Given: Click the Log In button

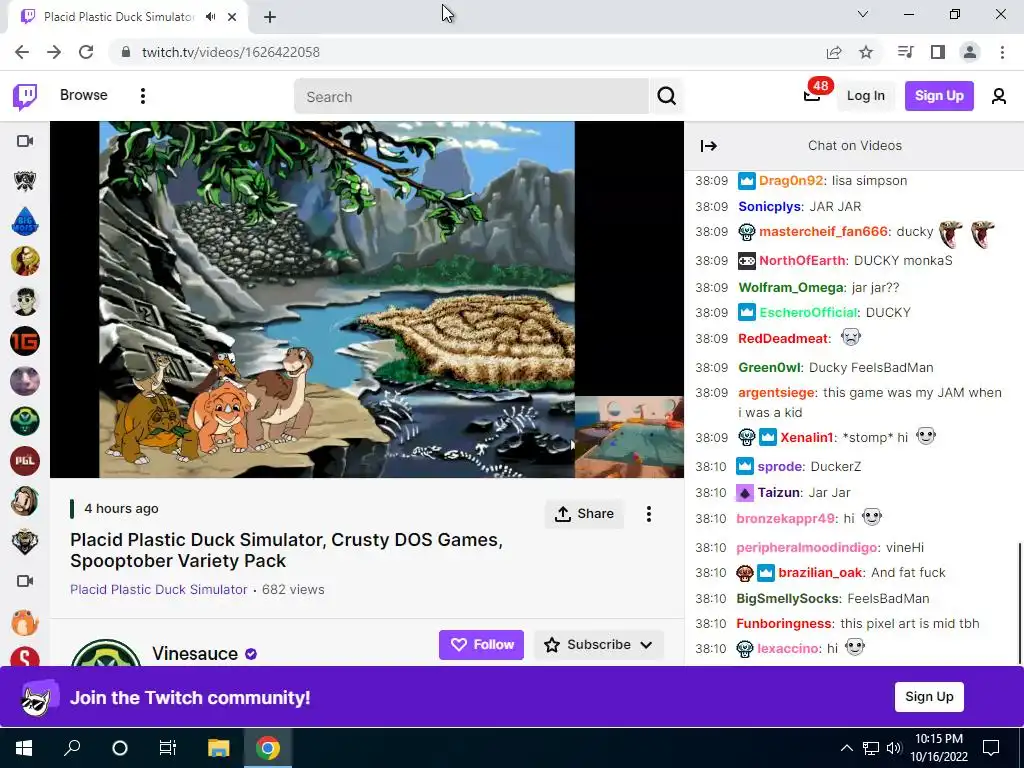Looking at the screenshot, I should tap(865, 96).
